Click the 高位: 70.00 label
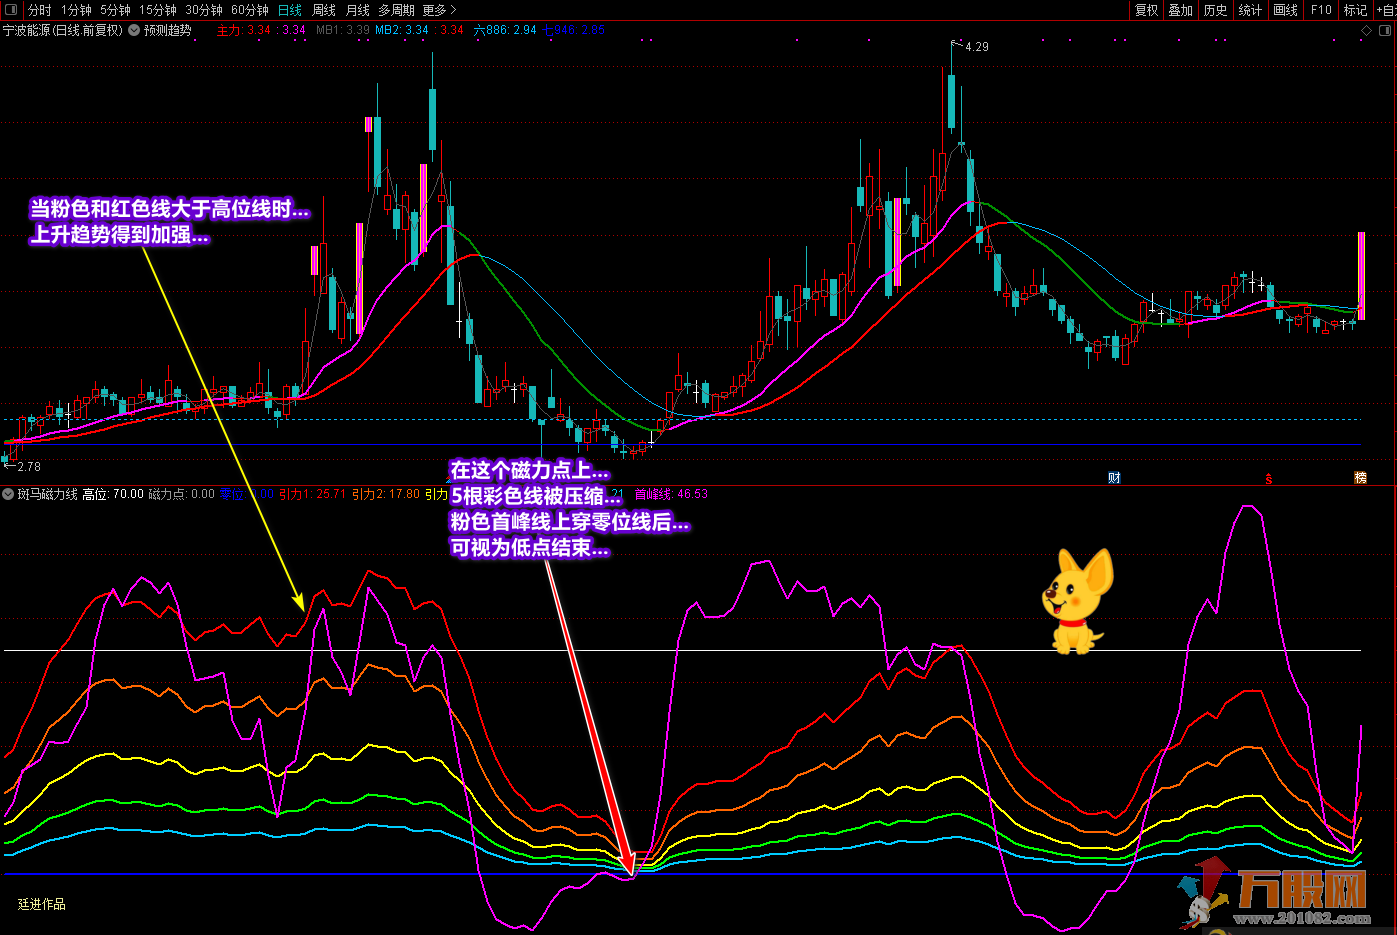Viewport: 1397px width, 935px height. (113, 494)
